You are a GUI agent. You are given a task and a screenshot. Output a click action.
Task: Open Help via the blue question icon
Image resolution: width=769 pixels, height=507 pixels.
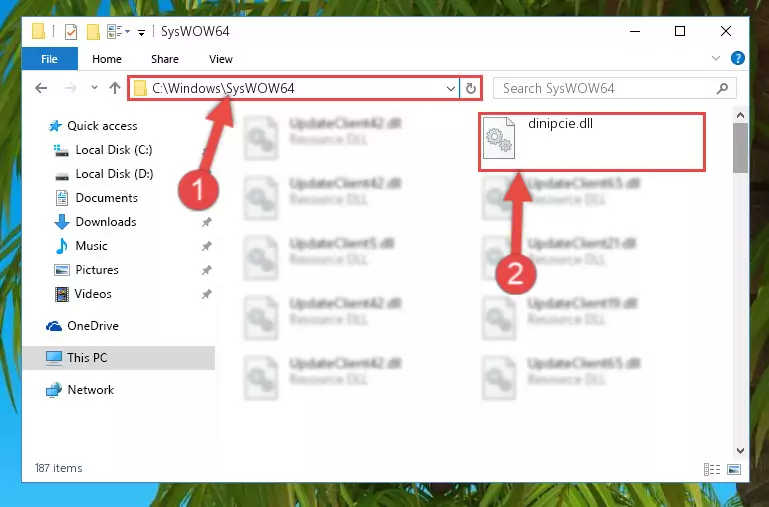pos(737,58)
